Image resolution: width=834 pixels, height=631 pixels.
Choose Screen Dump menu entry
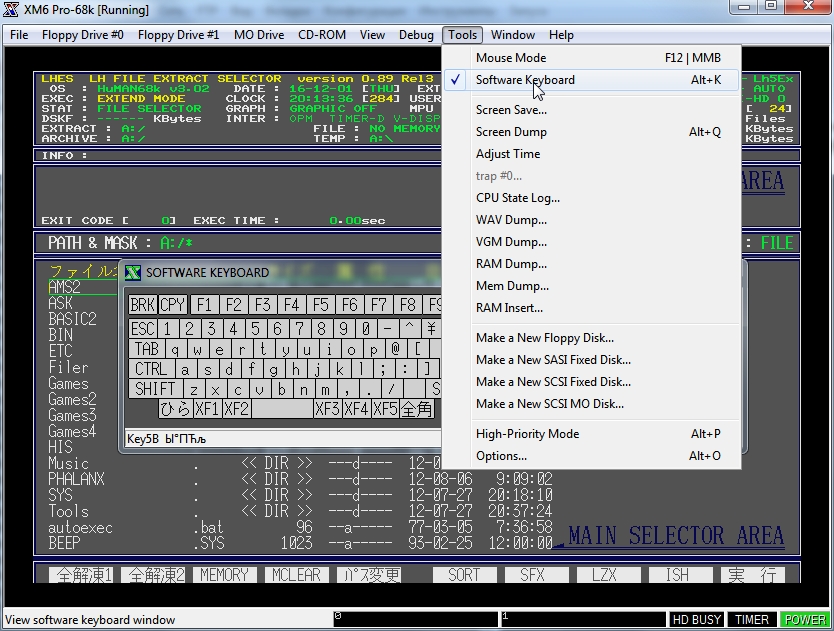click(591, 131)
